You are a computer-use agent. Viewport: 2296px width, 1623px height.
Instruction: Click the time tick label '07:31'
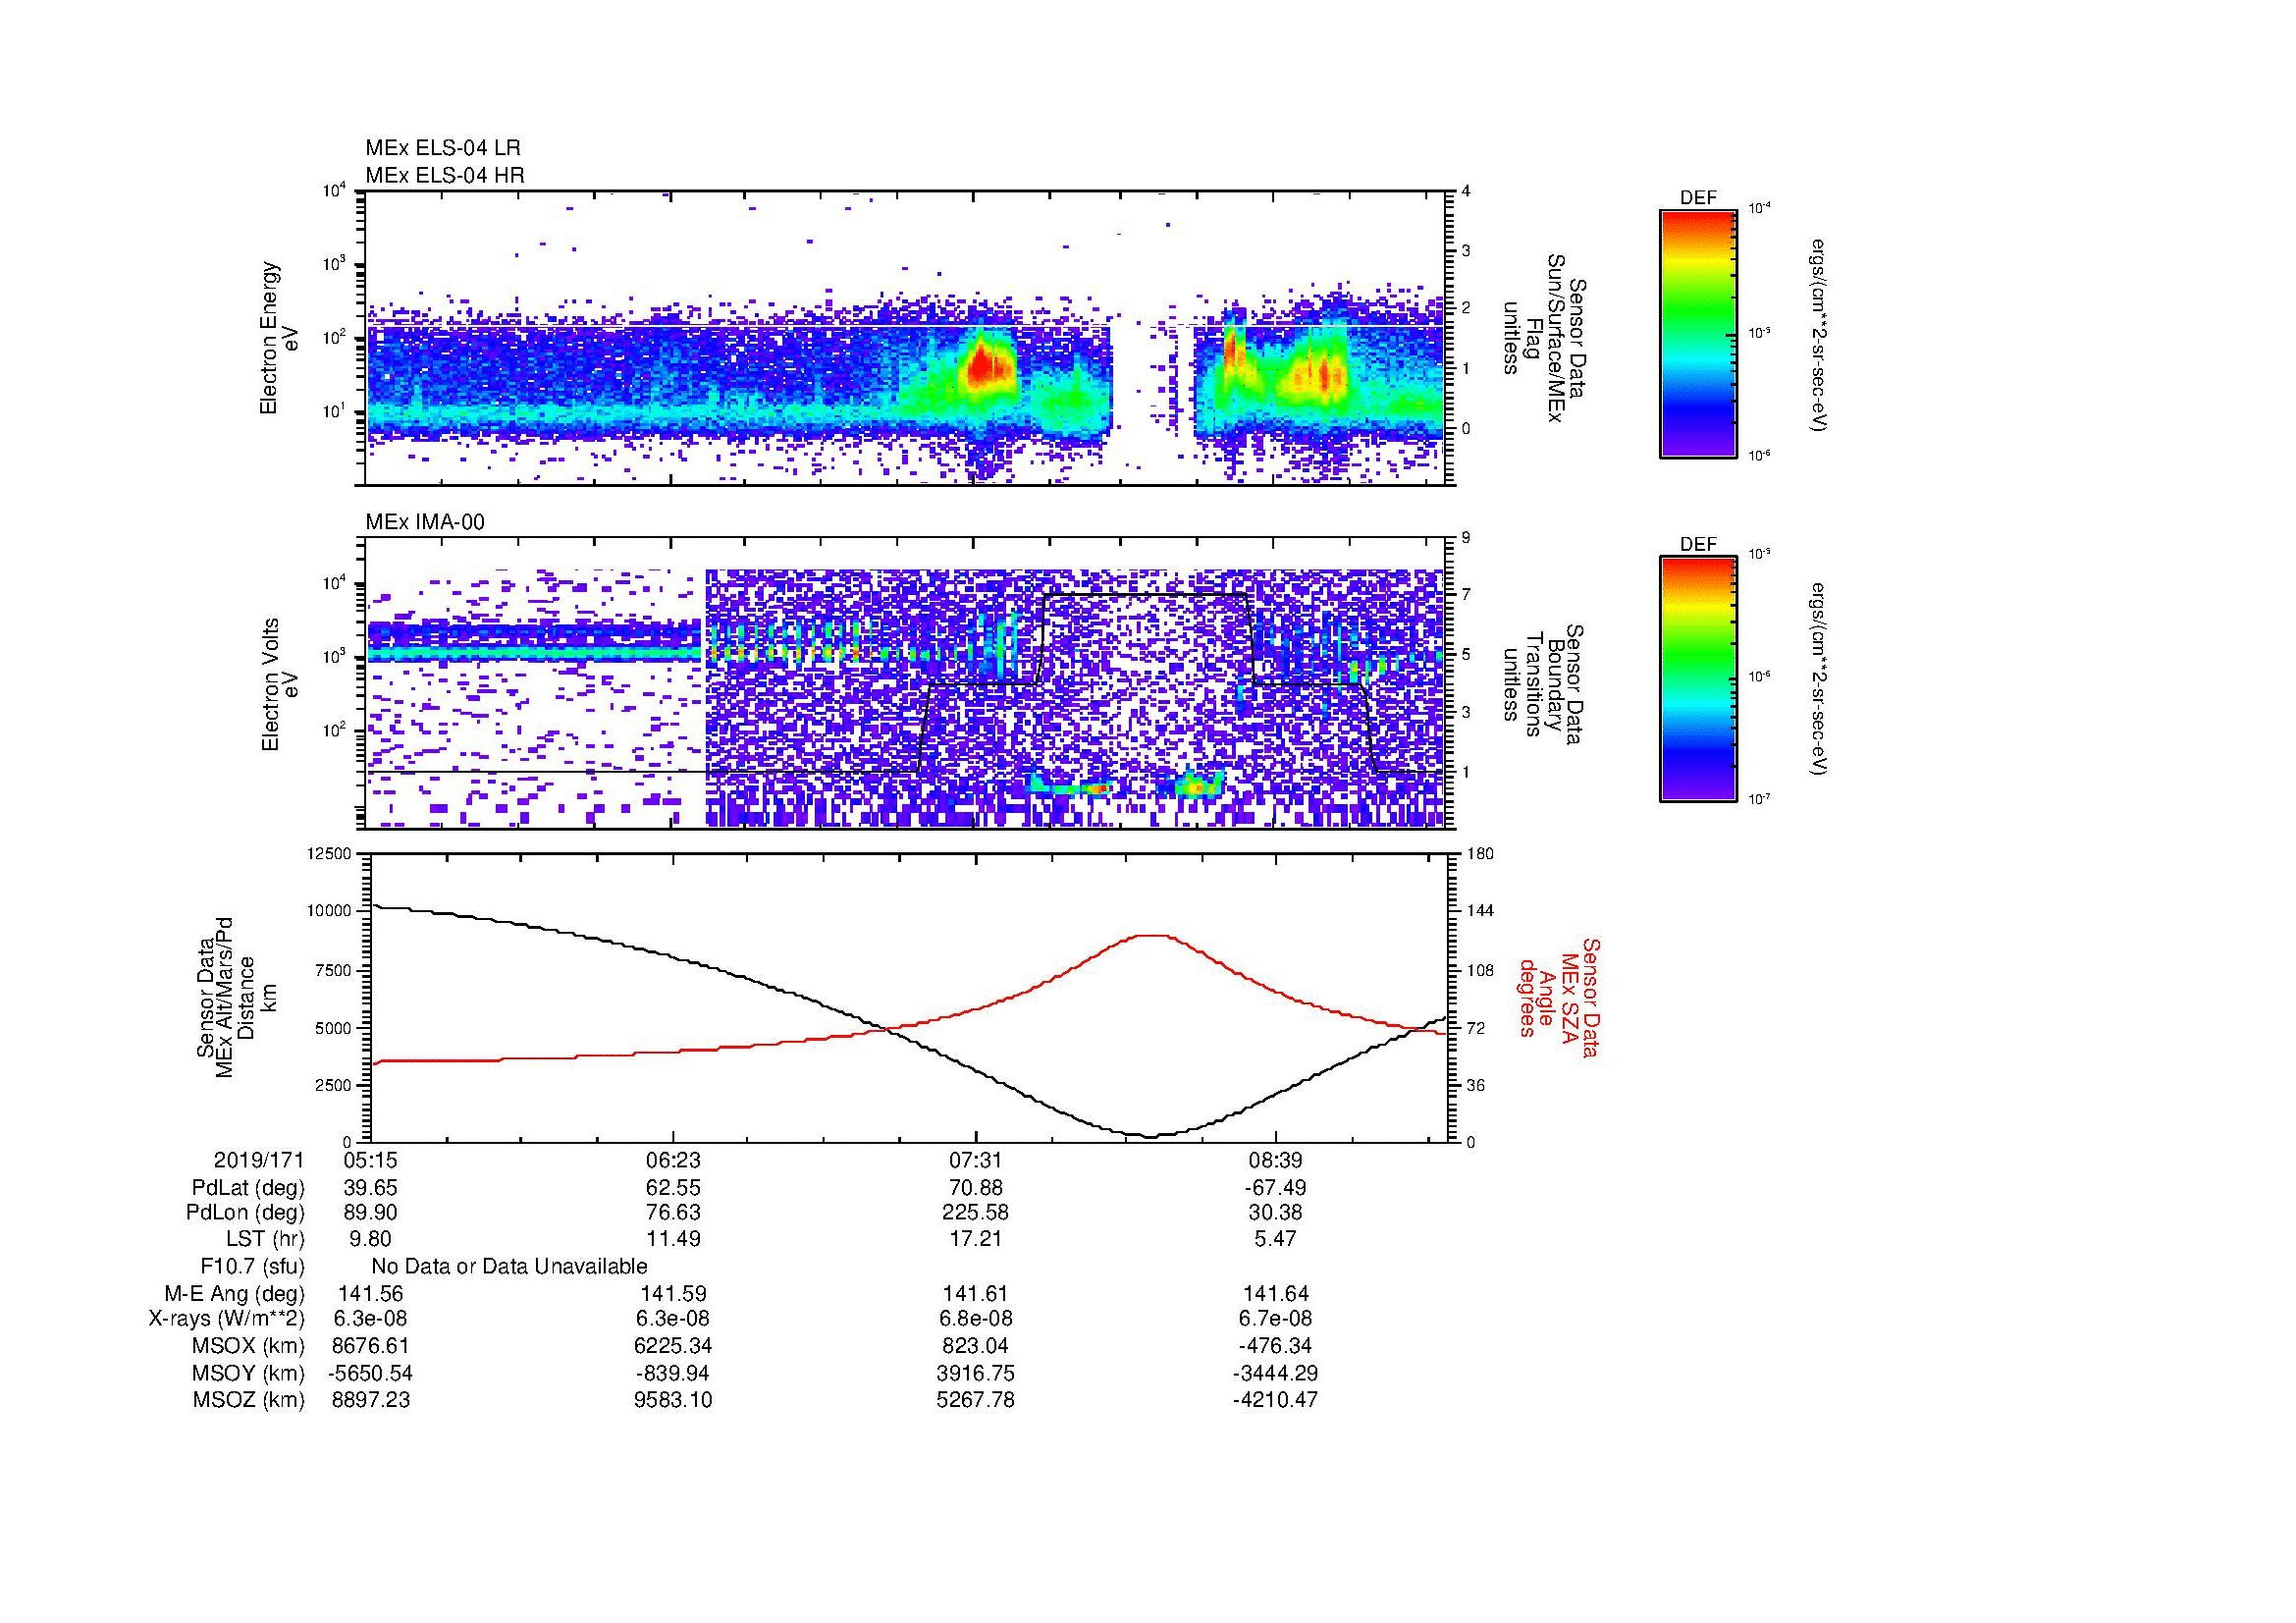click(x=975, y=1161)
